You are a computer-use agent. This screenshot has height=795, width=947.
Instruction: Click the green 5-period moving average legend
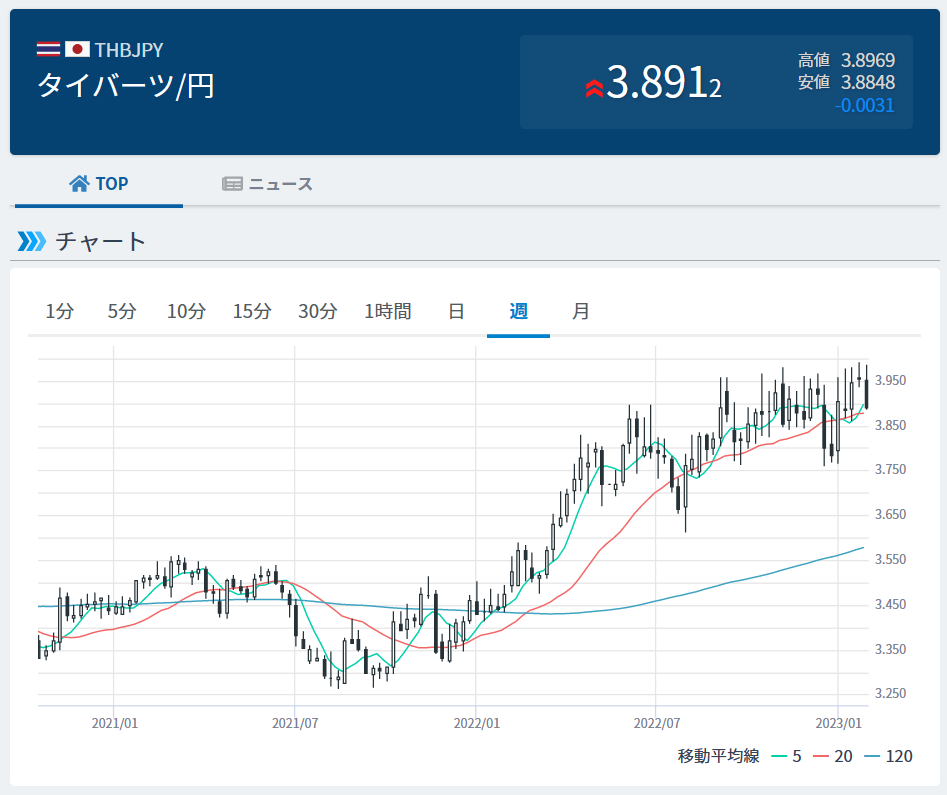(786, 756)
